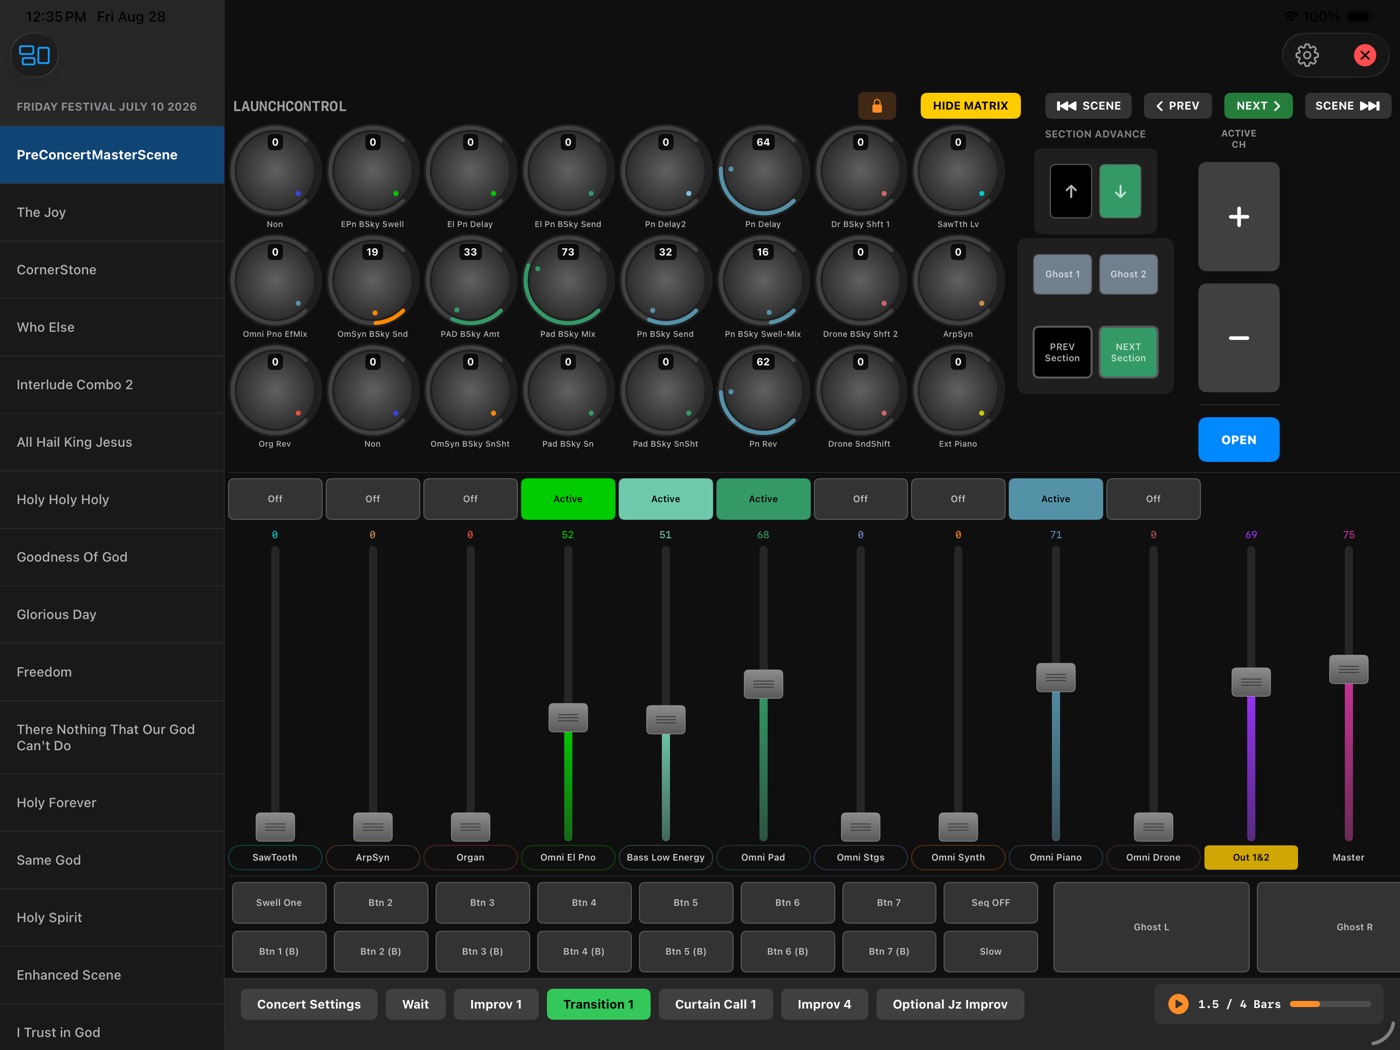Switch to Optional Jz Improv section
Viewport: 1400px width, 1050px height.
(x=950, y=1004)
